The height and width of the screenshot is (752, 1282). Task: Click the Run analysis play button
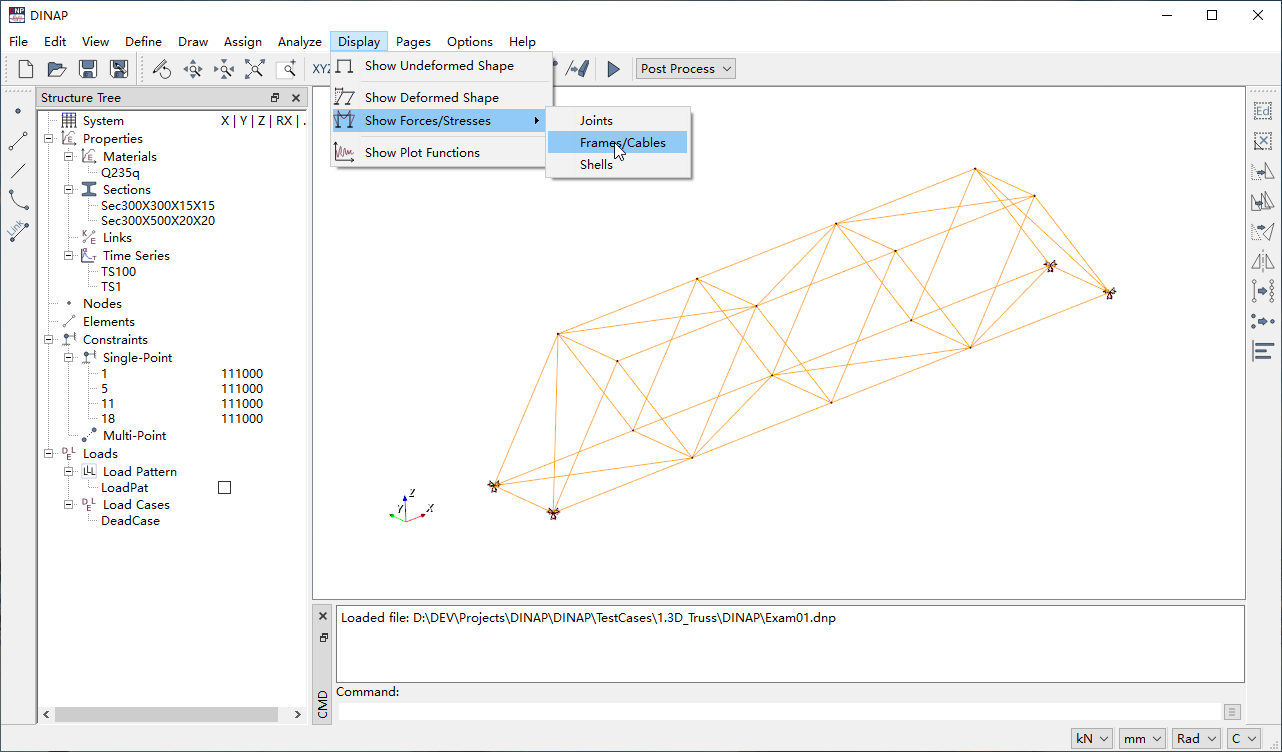click(x=613, y=69)
